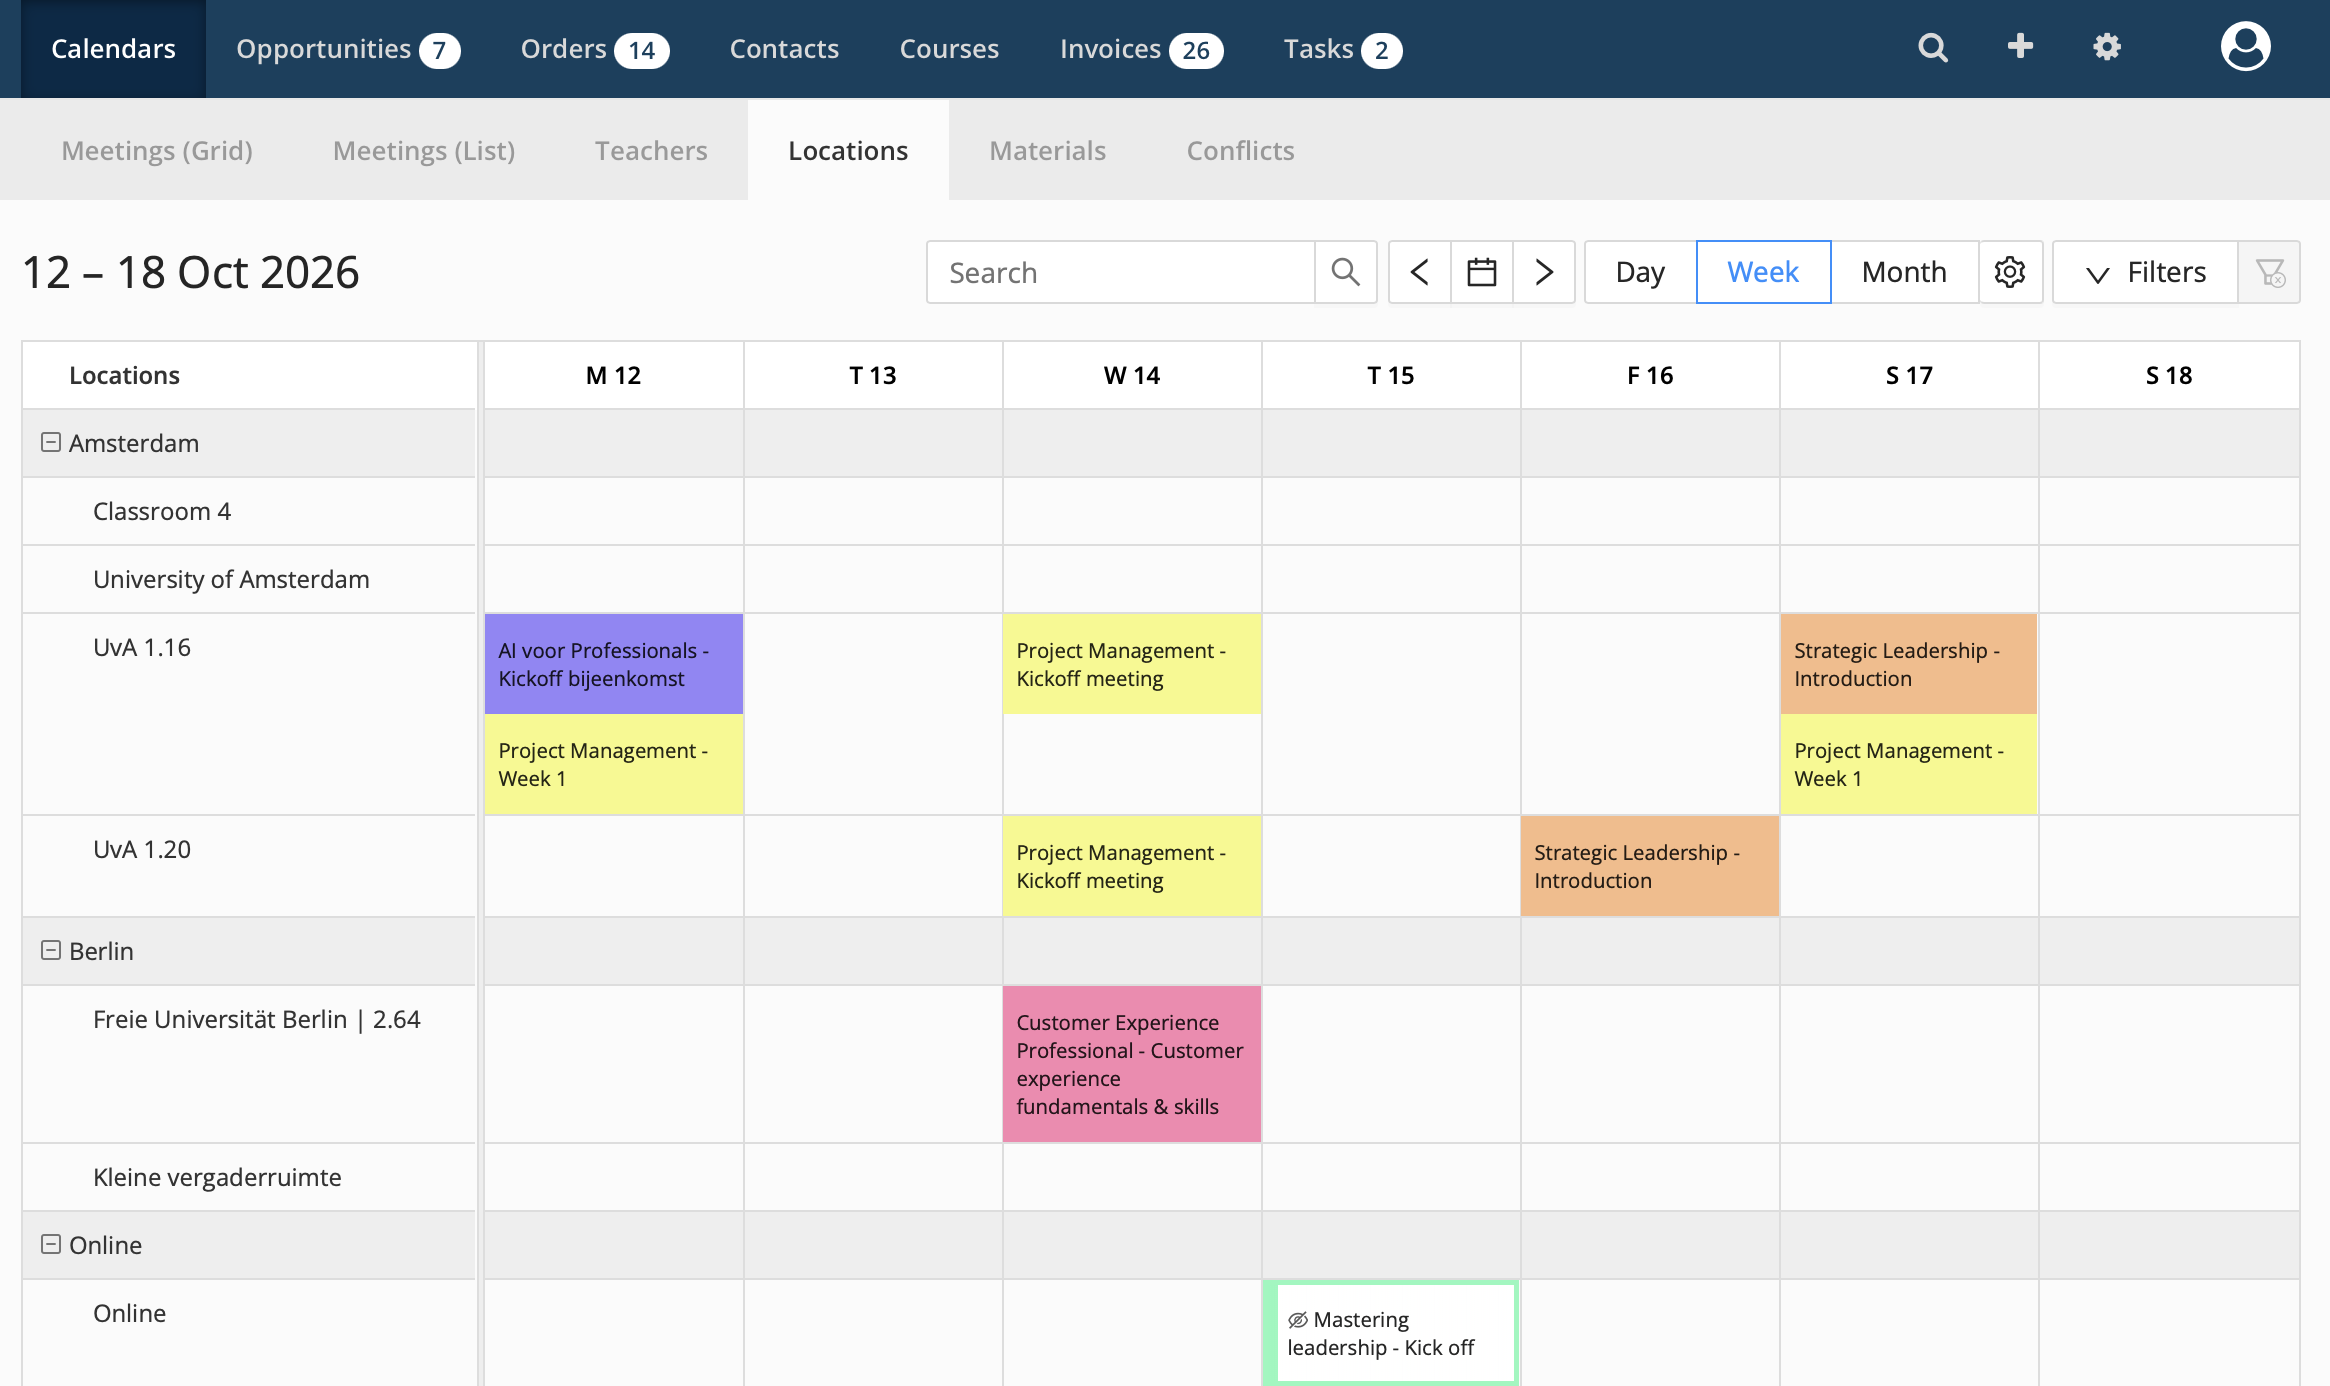
Task: Open the Meetings (Grid) tab
Action: [157, 150]
